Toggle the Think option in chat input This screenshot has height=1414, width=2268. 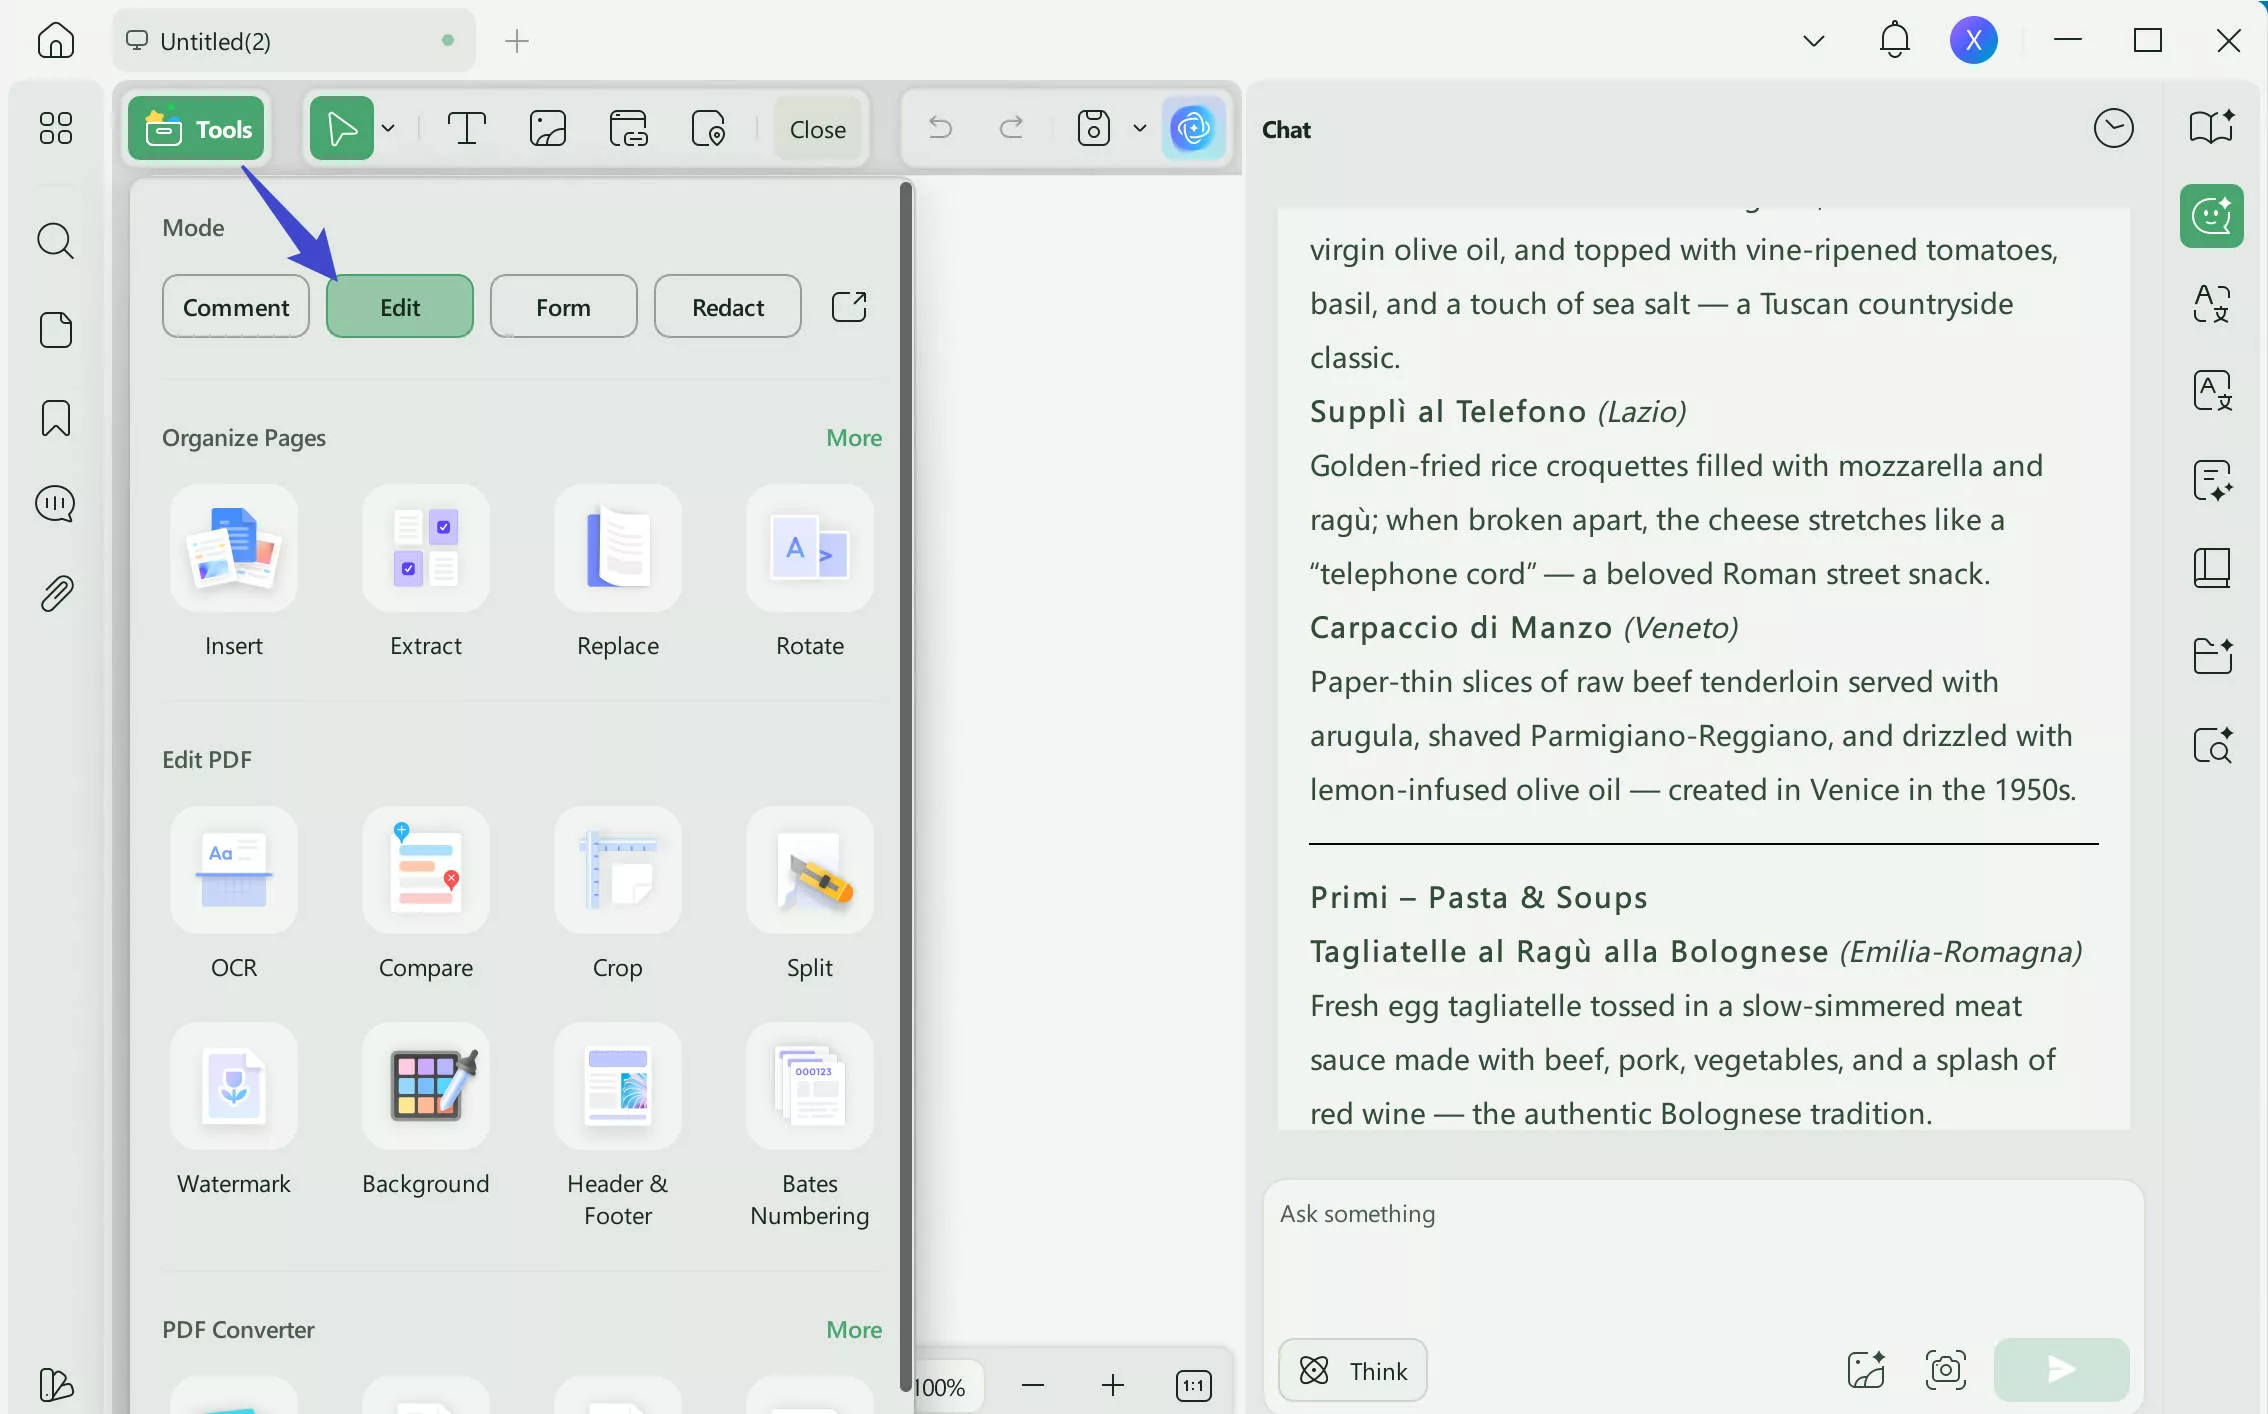pos(1352,1370)
